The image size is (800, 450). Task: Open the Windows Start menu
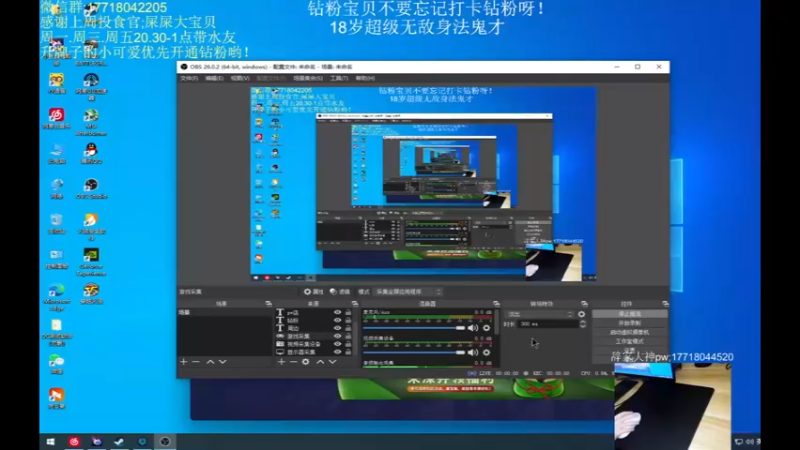51,441
